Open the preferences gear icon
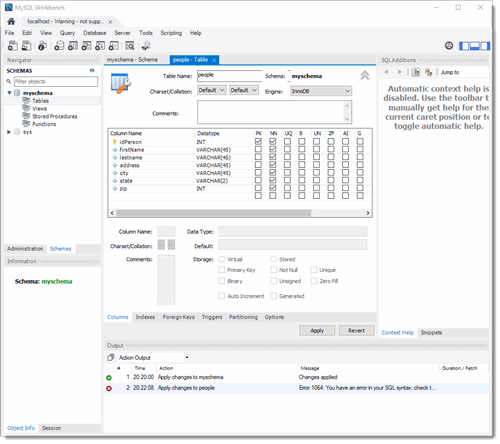500x444 pixels. (x=449, y=46)
